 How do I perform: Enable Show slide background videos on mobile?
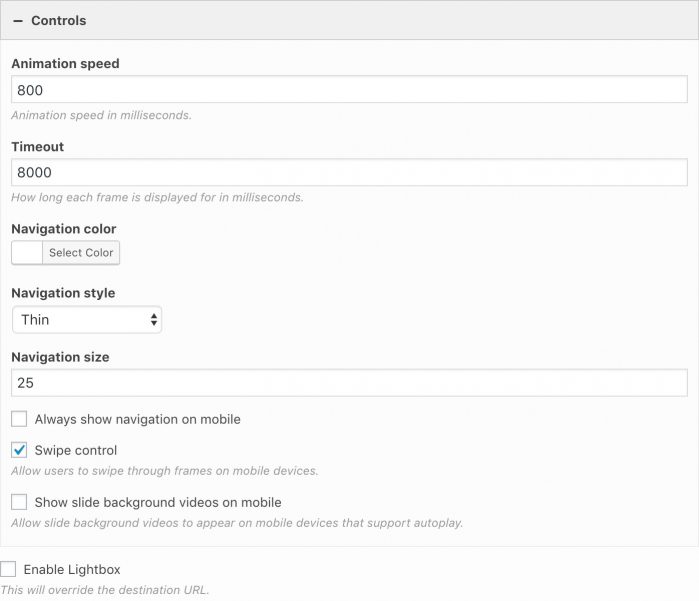19,502
